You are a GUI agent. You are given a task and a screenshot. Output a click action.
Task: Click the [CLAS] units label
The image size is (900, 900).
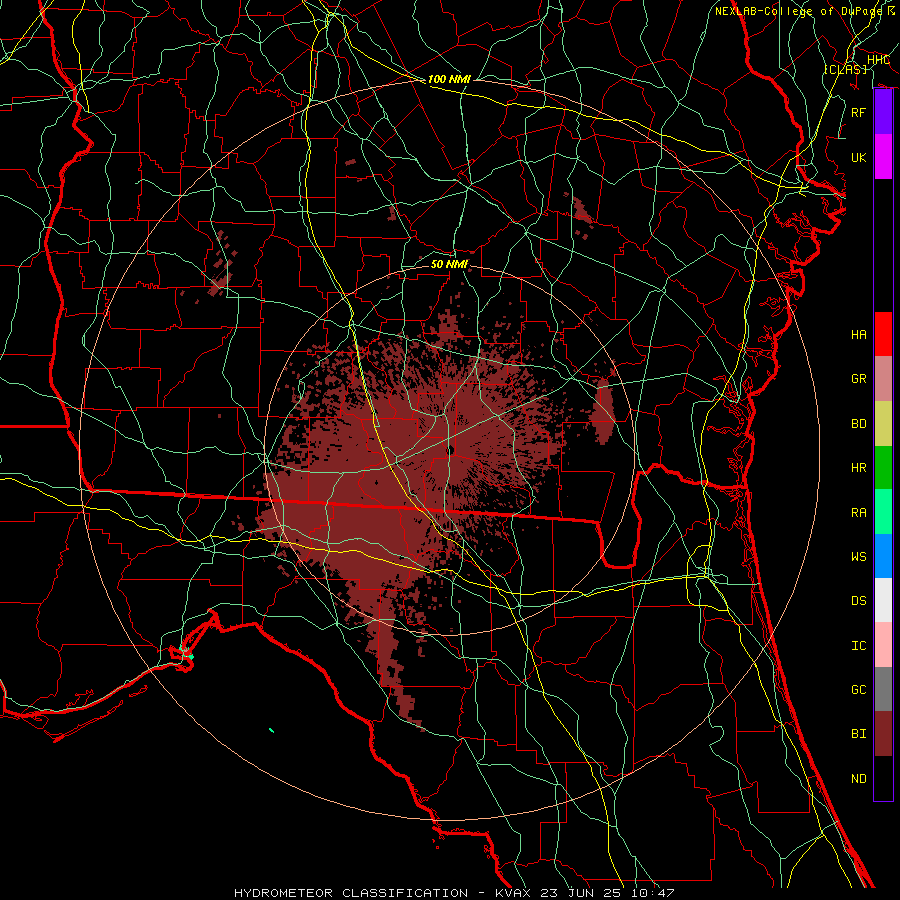pyautogui.click(x=845, y=69)
